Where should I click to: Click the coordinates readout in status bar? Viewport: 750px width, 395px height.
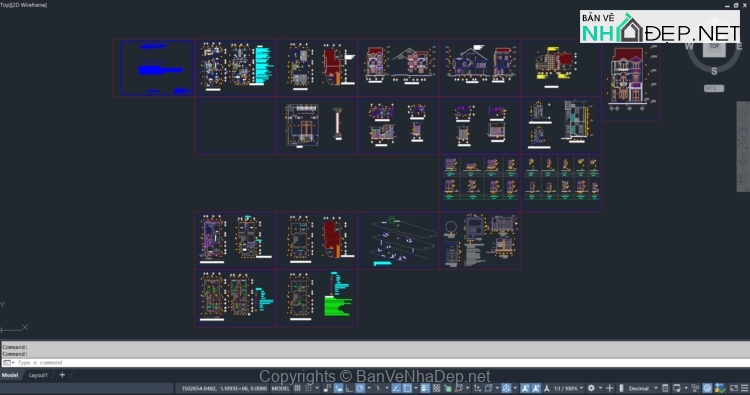point(224,388)
